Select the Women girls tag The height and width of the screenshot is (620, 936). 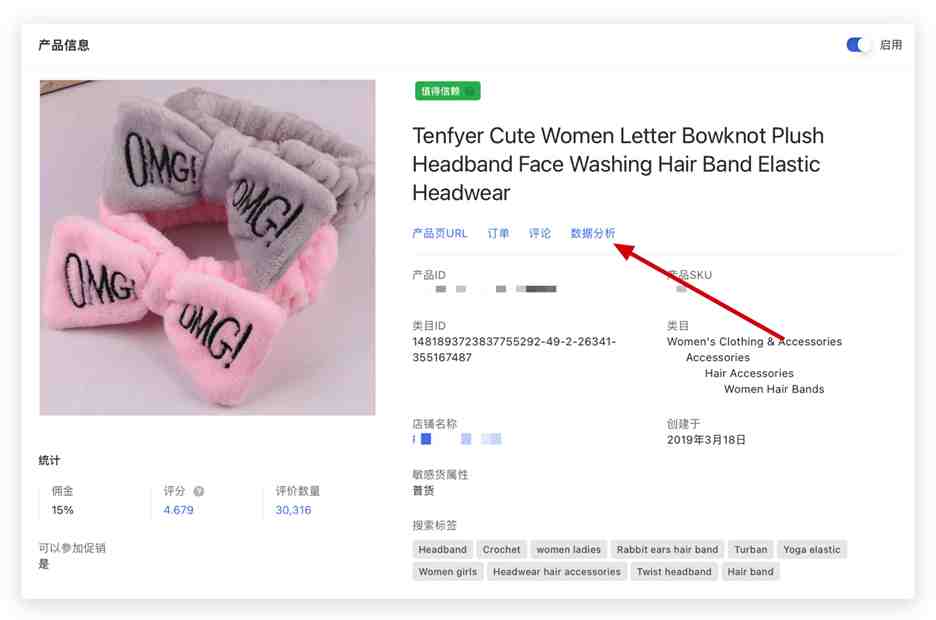point(448,572)
